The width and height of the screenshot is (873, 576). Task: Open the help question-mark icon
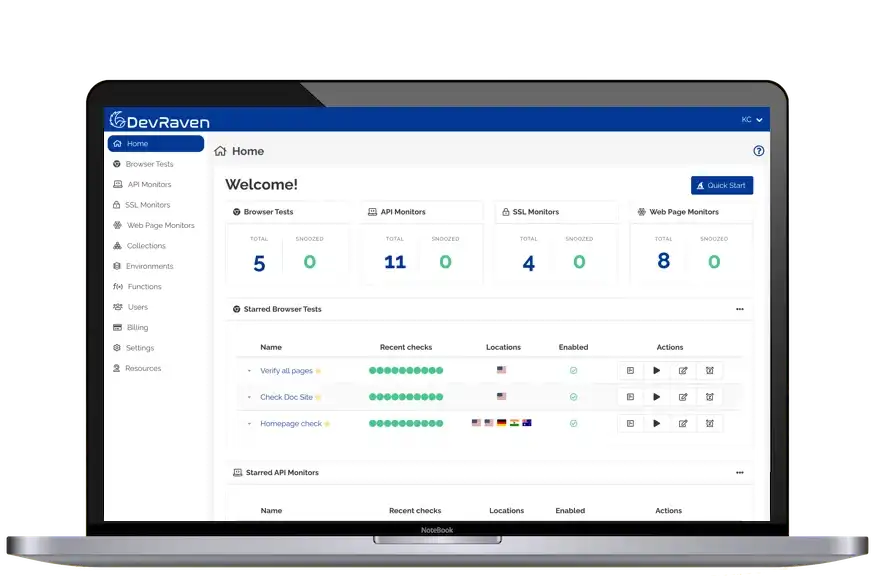tap(758, 150)
